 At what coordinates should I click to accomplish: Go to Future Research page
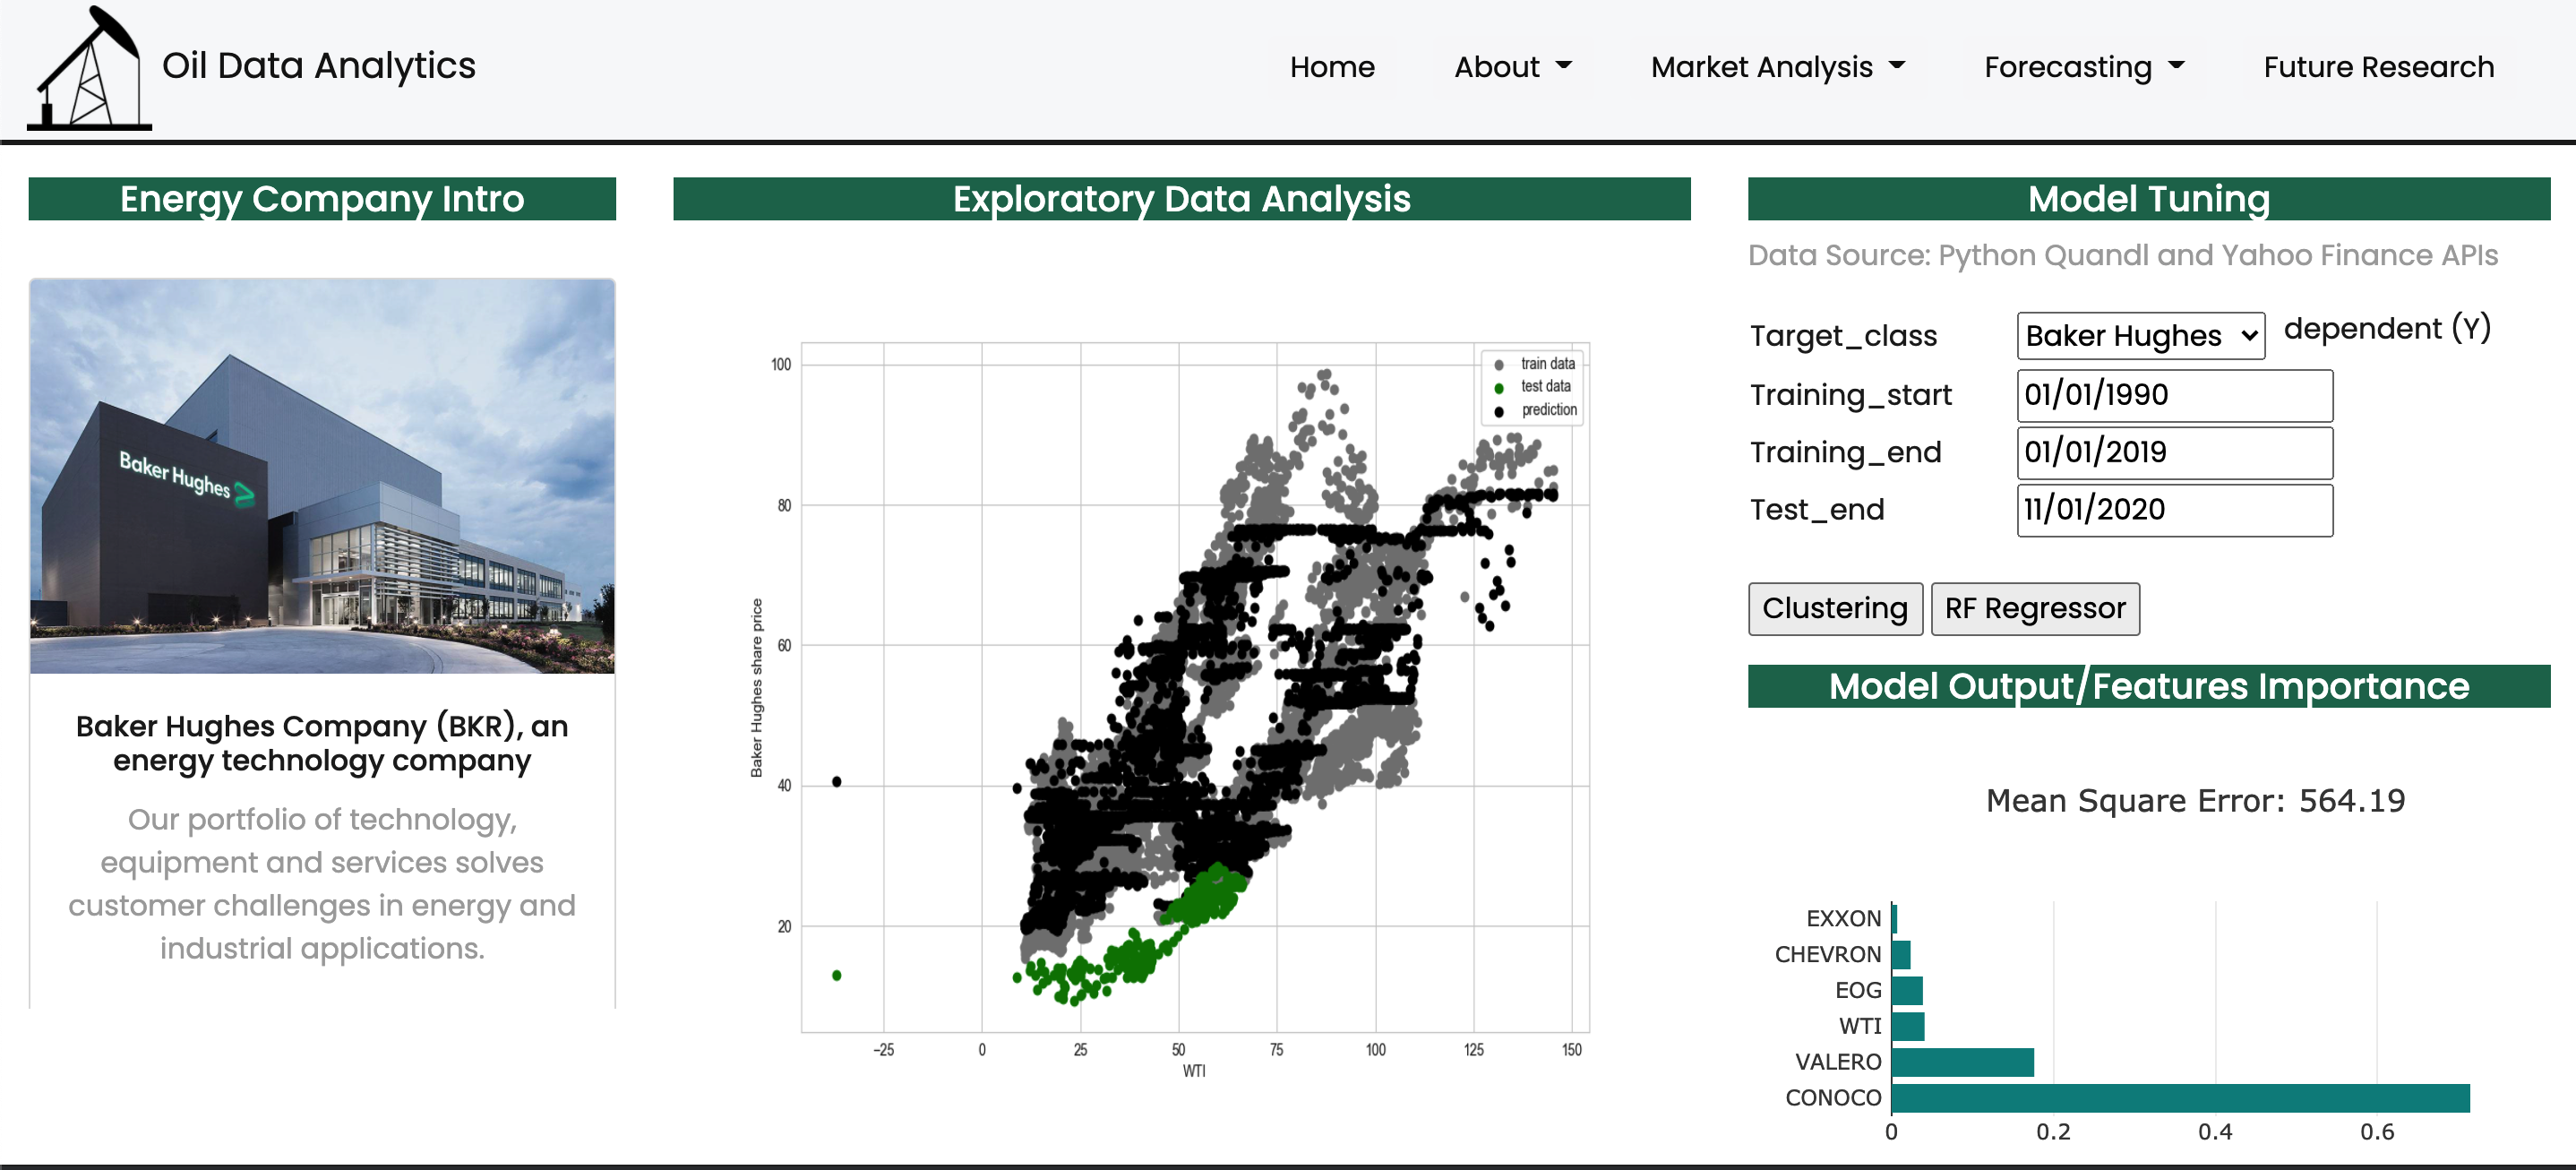2377,67
